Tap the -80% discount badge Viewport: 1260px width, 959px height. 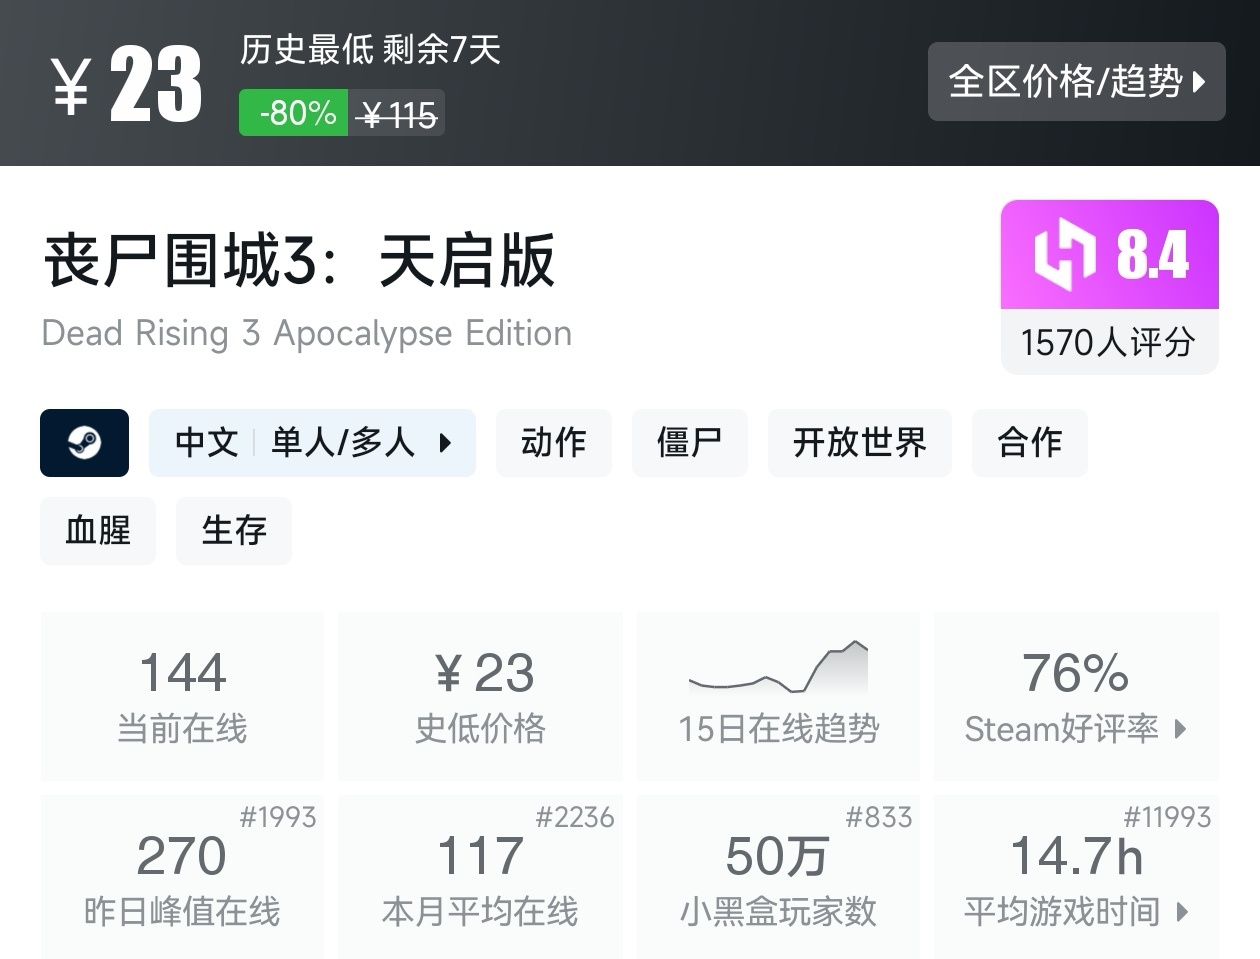click(x=294, y=113)
